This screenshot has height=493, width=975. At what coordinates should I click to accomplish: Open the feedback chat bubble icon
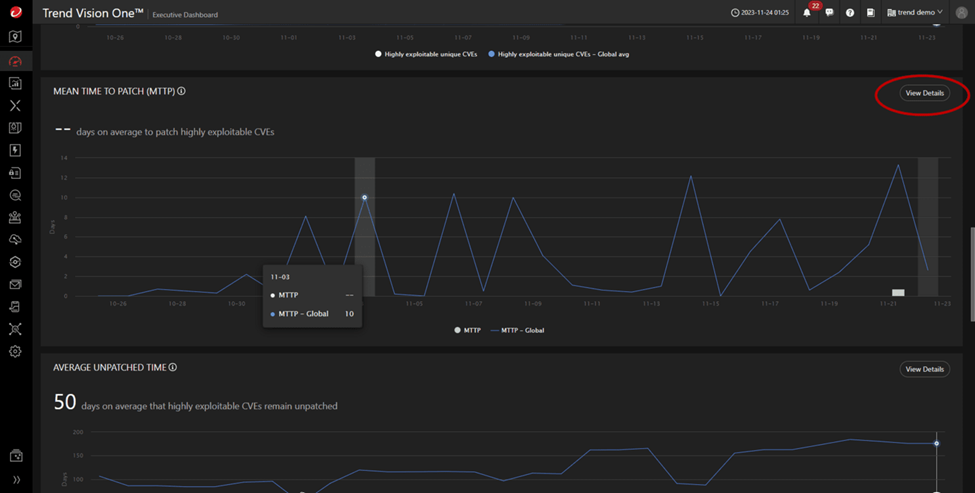pyautogui.click(x=829, y=12)
